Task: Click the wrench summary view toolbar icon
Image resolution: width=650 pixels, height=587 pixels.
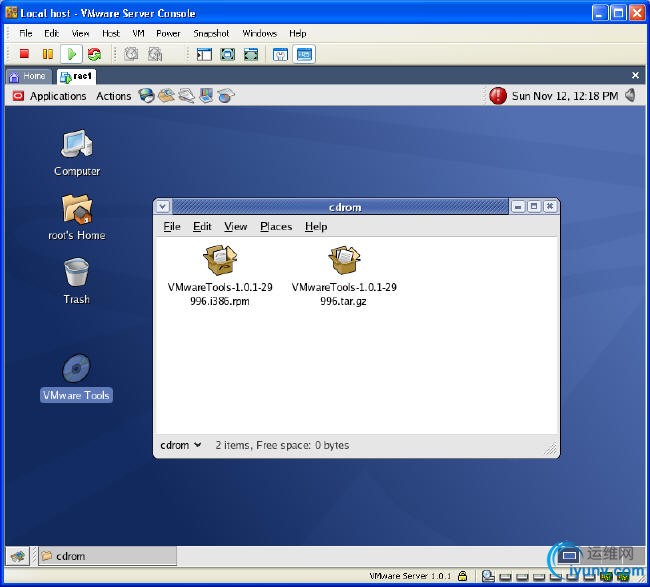Action: 280,54
